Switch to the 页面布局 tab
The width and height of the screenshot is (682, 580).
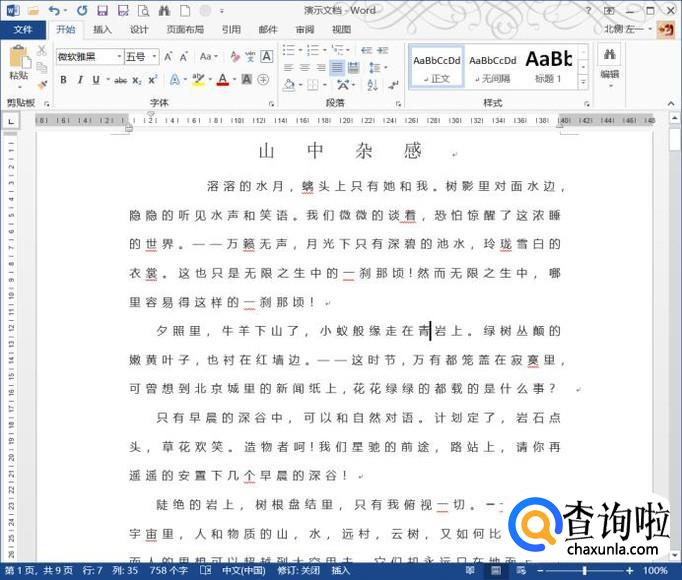tap(185, 30)
